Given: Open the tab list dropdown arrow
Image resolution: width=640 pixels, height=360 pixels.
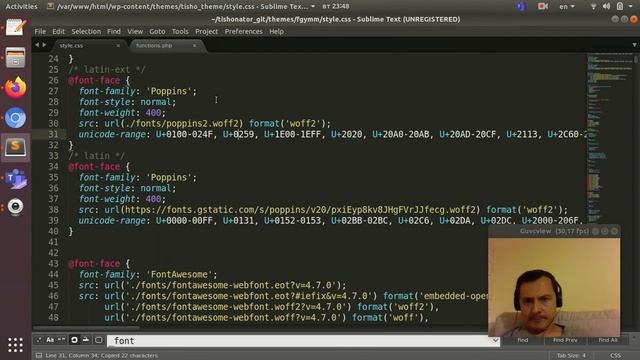Looking at the screenshot, I should pos(634,45).
